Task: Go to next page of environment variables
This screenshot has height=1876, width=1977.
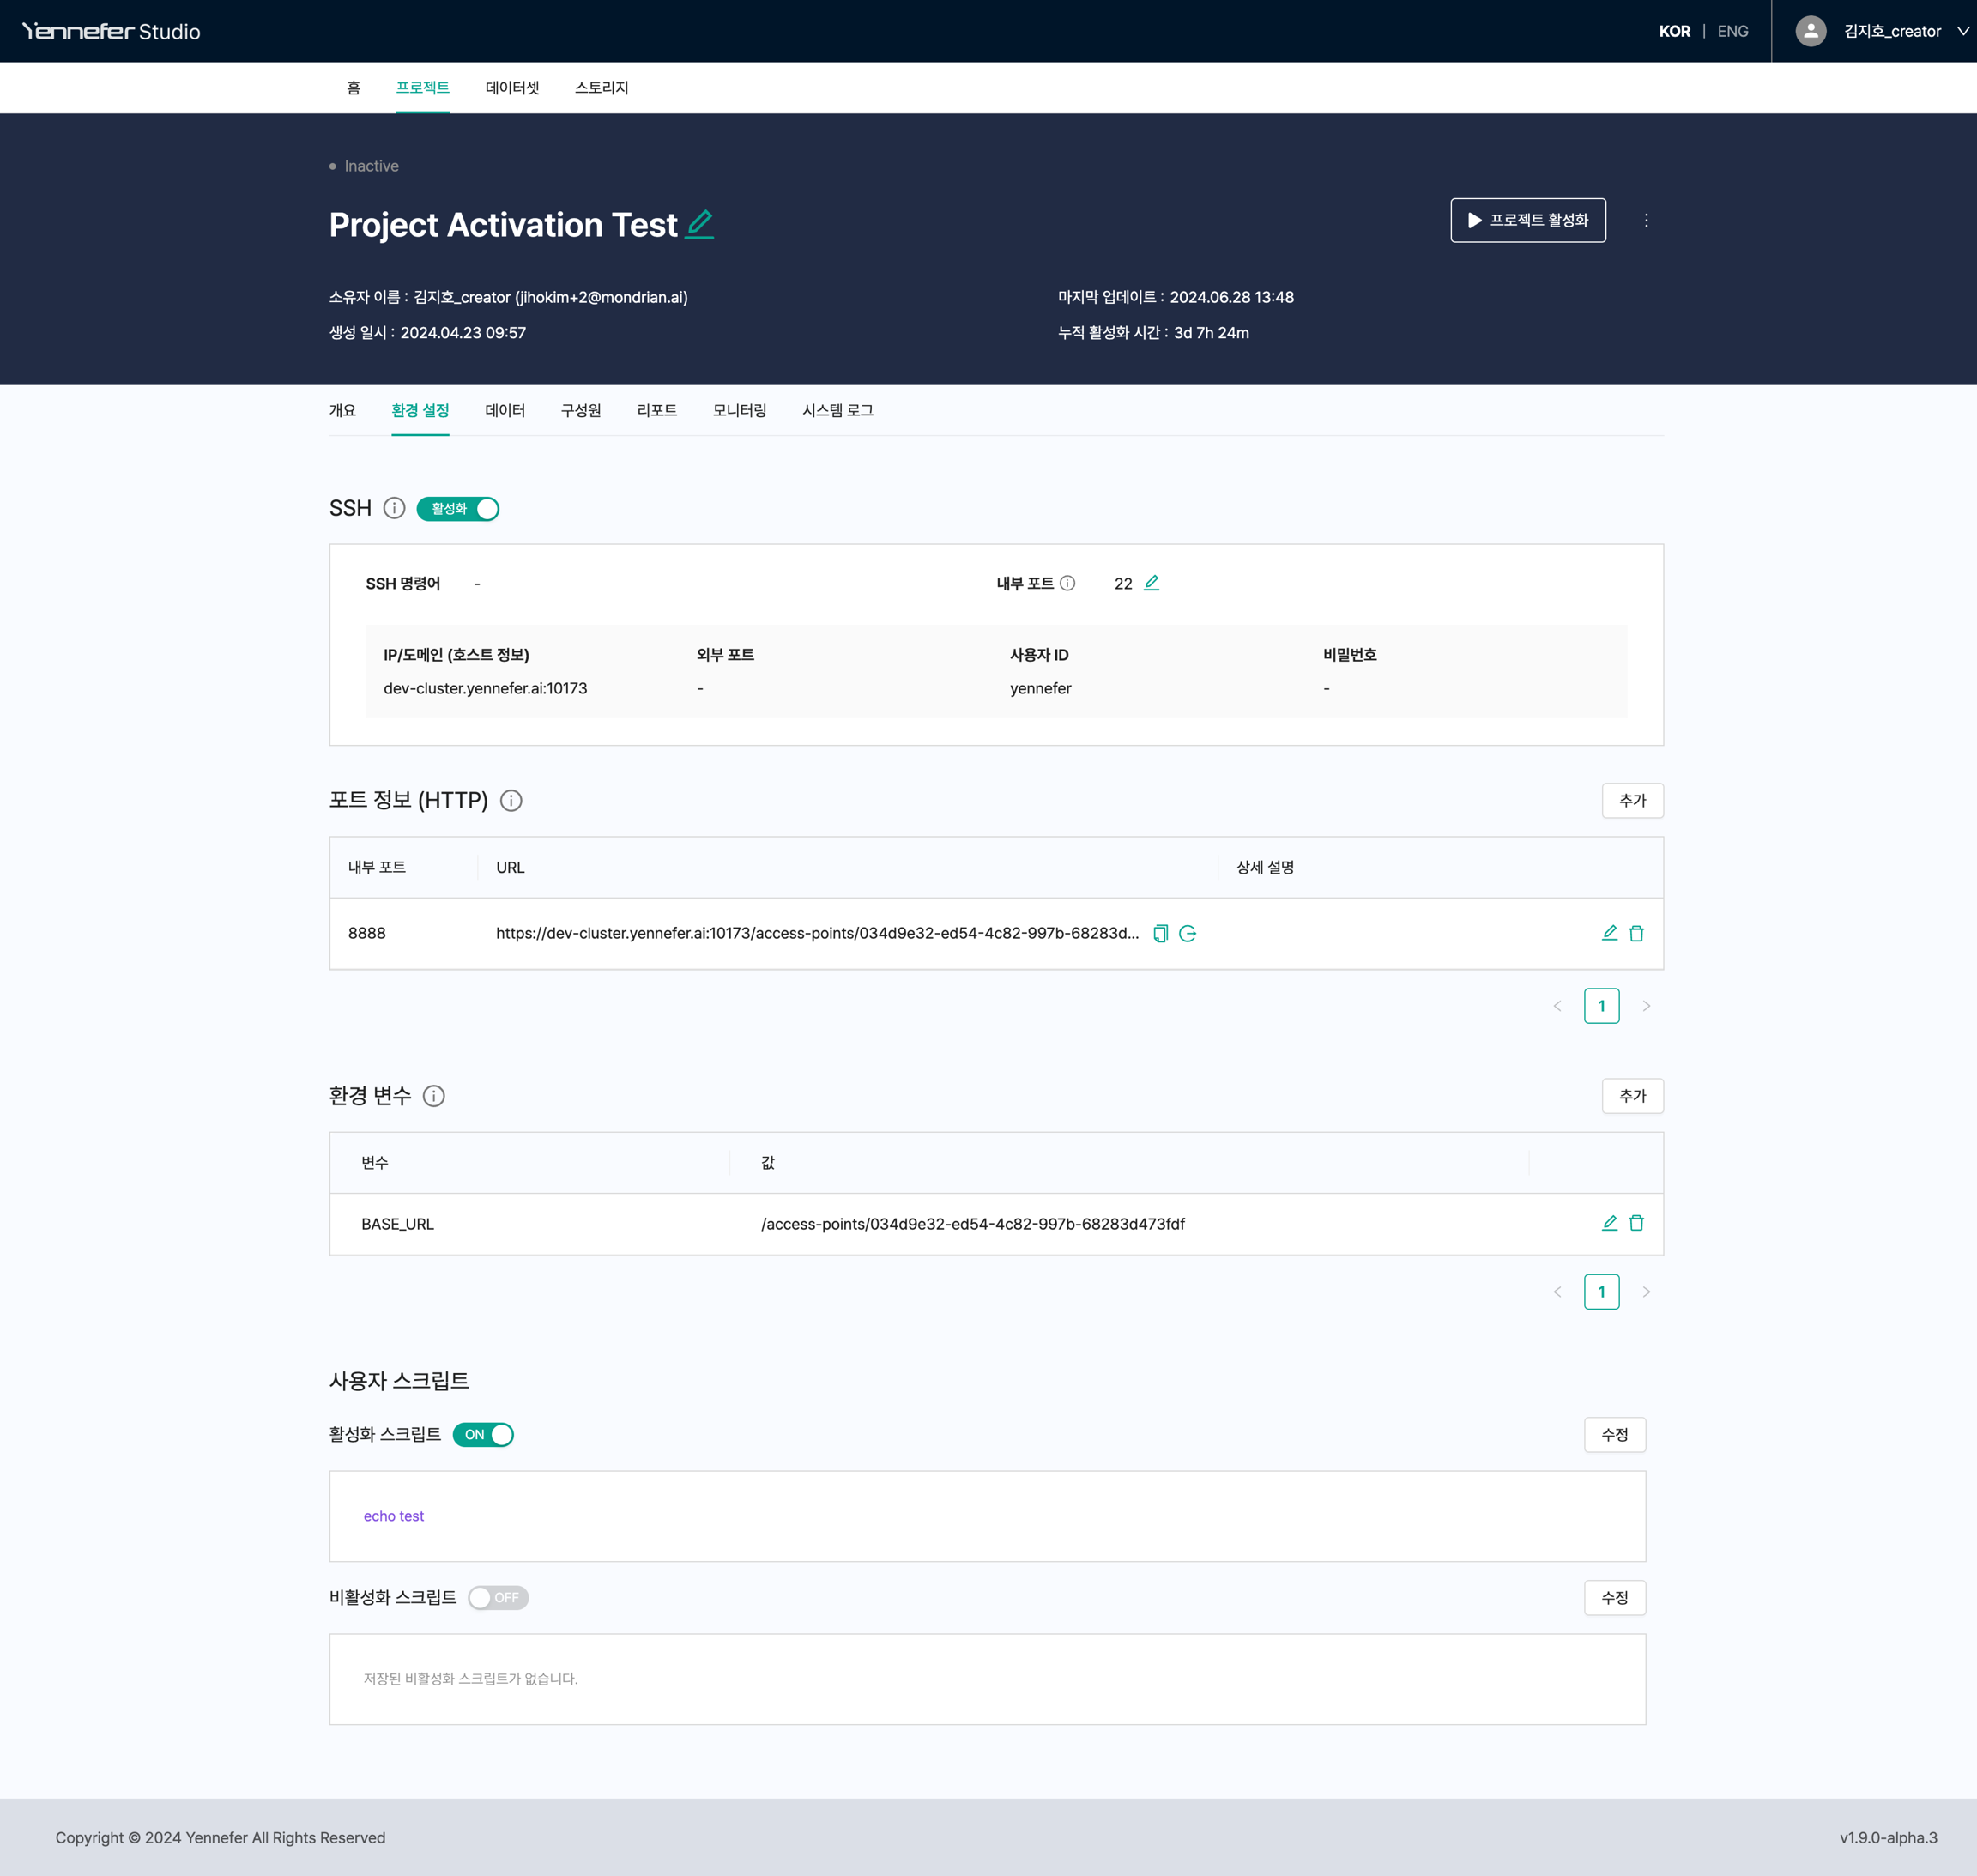Action: coord(1646,1292)
